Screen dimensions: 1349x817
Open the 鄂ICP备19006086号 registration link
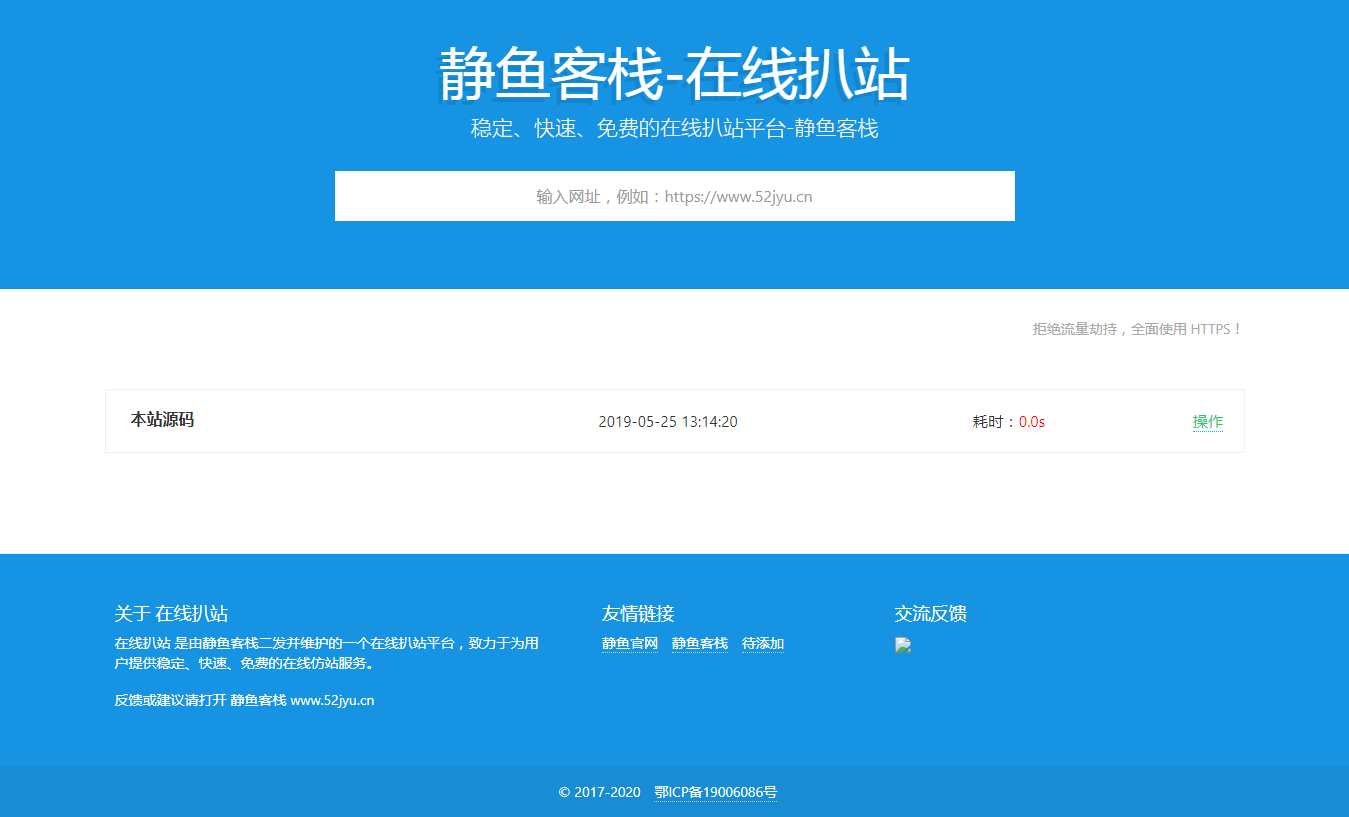[x=715, y=791]
